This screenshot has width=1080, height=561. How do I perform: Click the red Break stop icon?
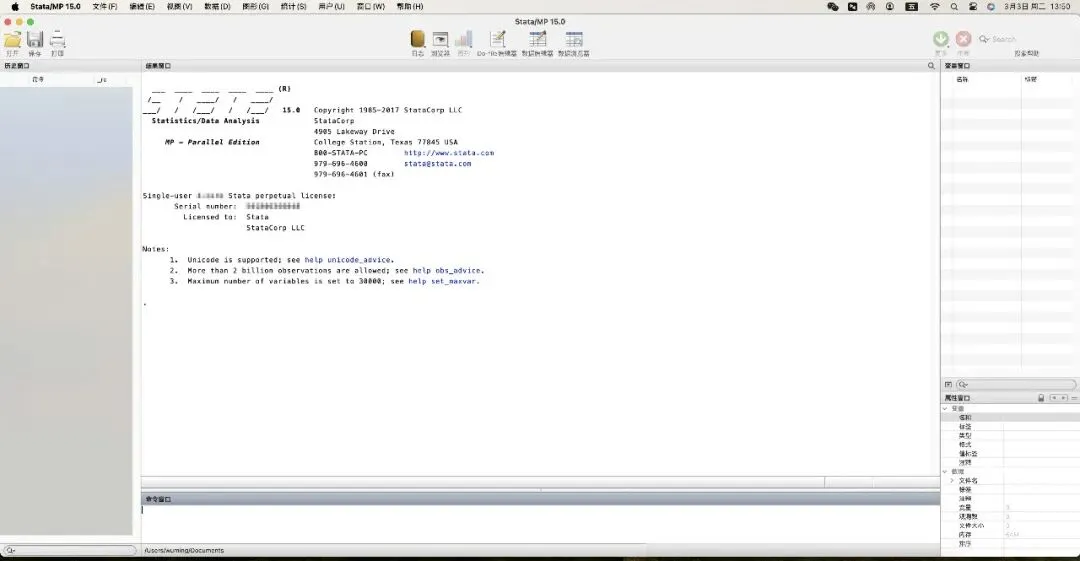point(964,39)
